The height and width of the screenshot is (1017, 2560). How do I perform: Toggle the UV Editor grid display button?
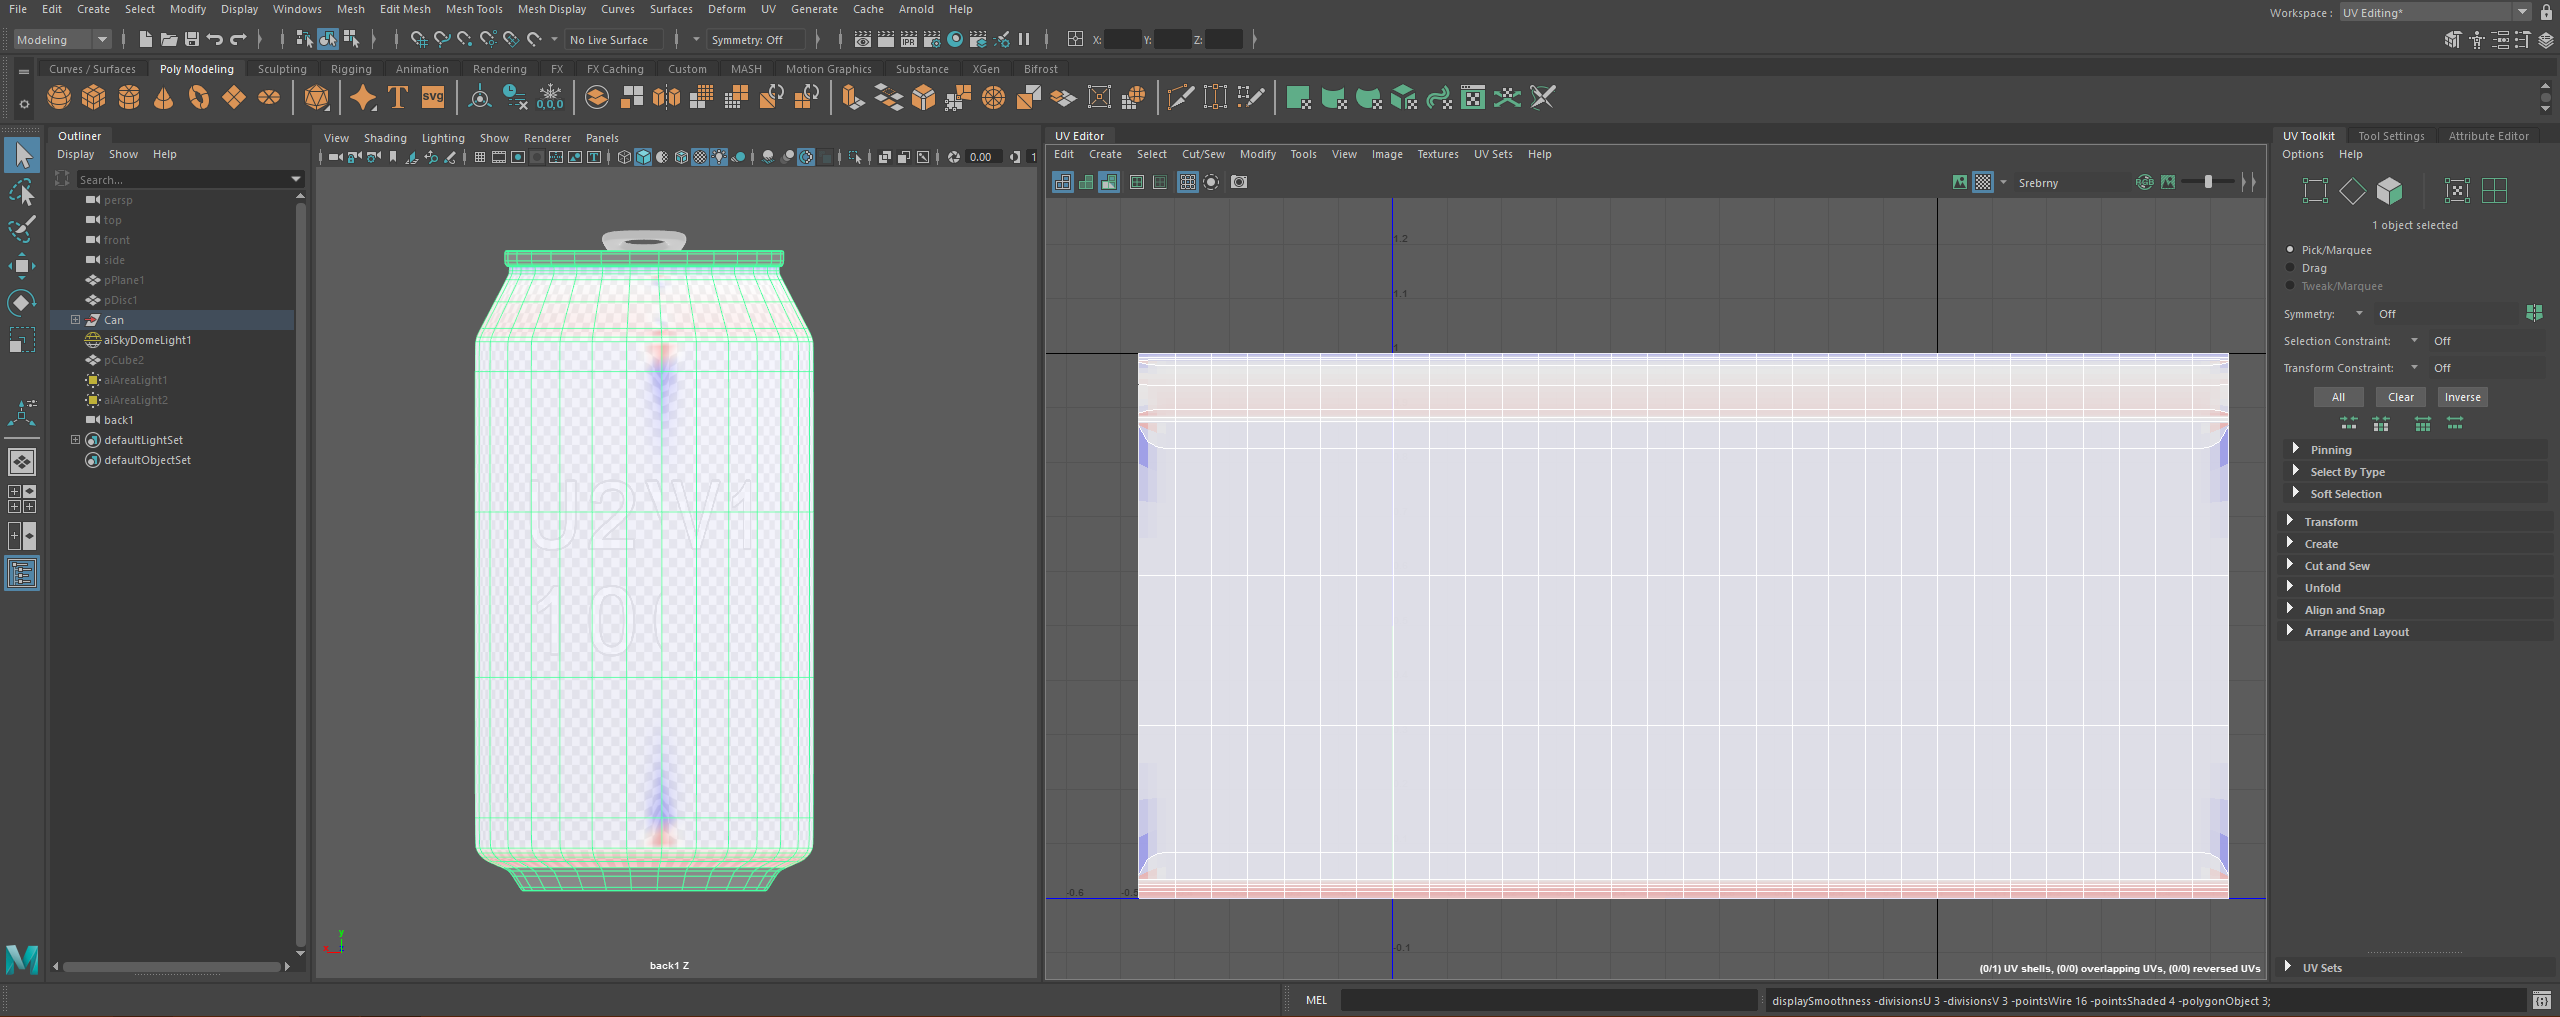1187,182
